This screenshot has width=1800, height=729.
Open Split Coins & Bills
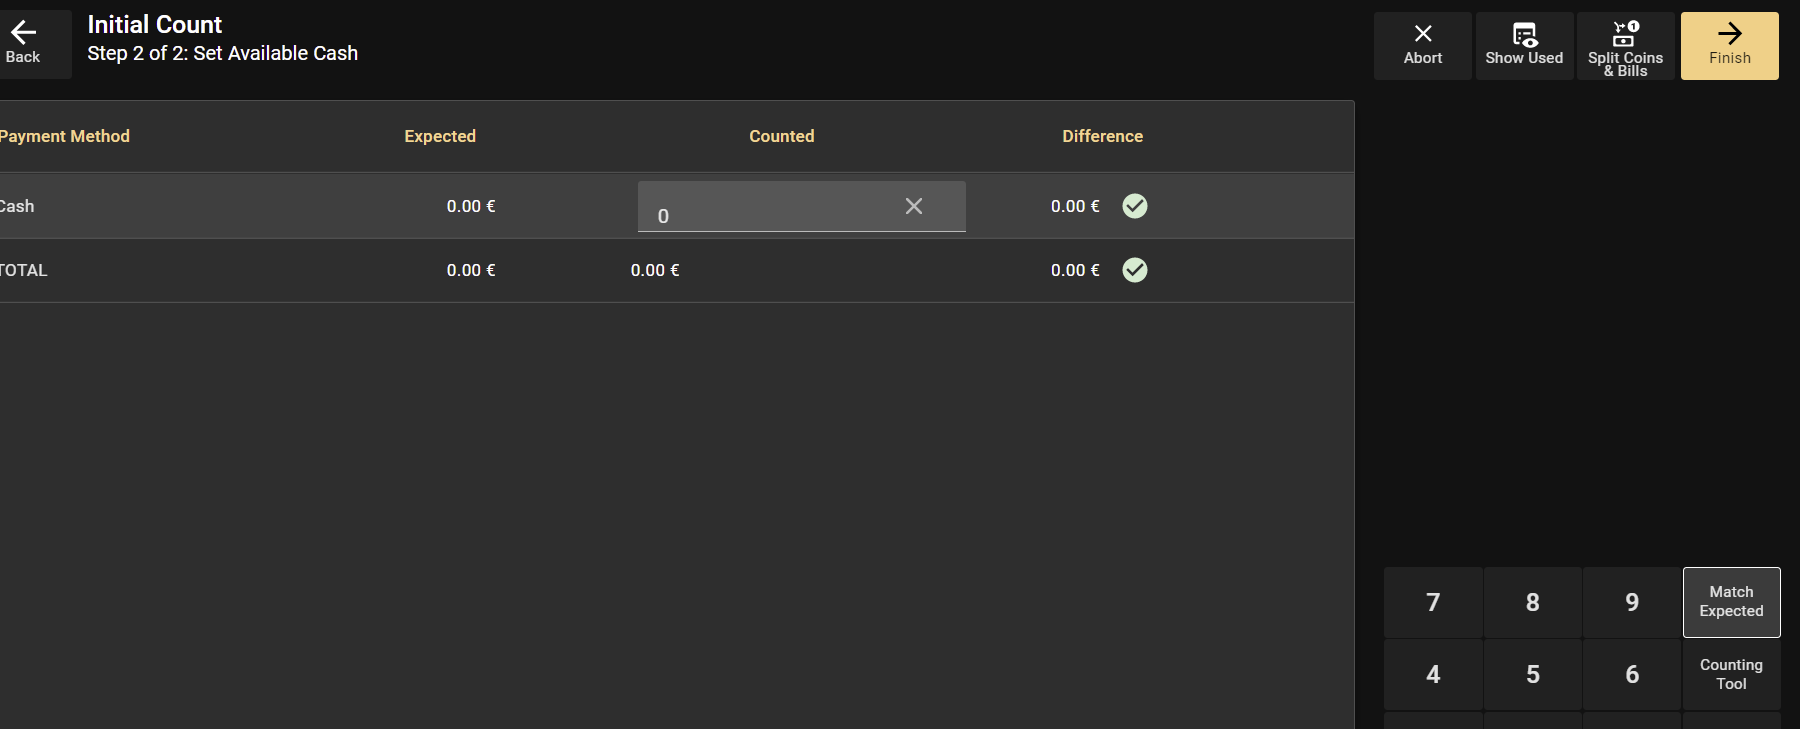click(1625, 46)
